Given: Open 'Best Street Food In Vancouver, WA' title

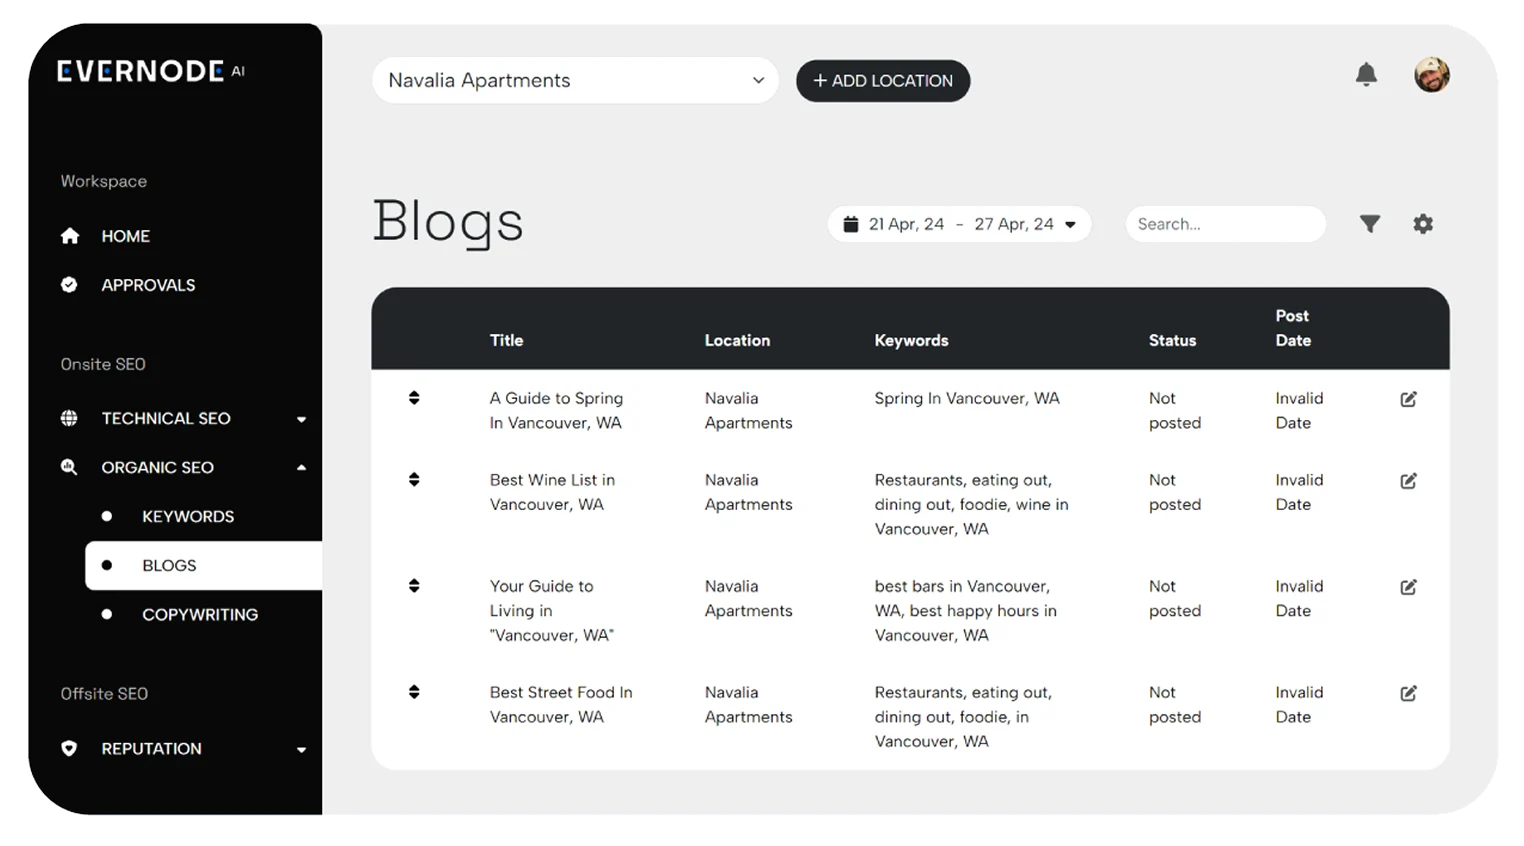Looking at the screenshot, I should pyautogui.click(x=561, y=704).
